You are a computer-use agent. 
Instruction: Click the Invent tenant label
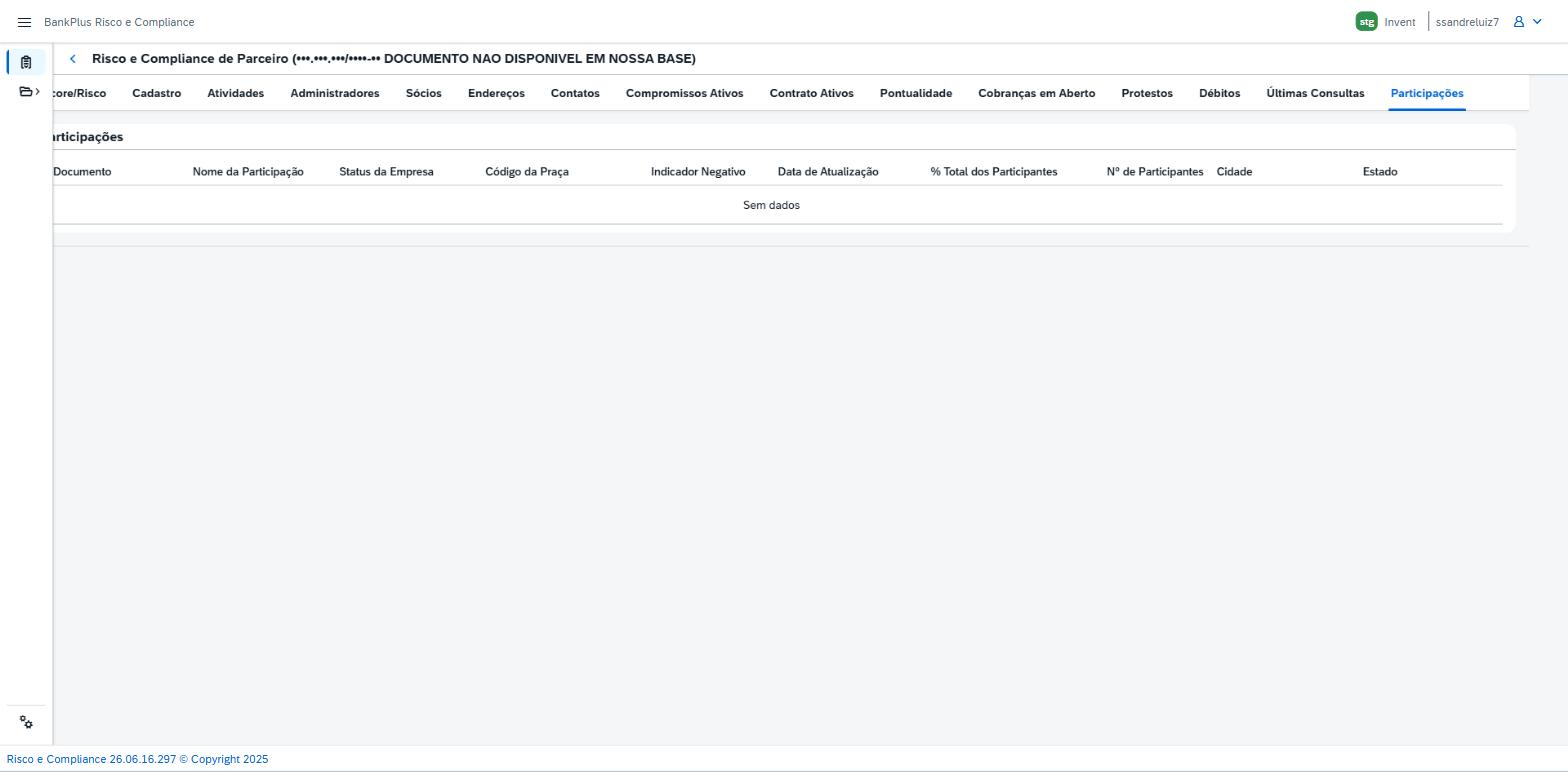[x=1400, y=22]
